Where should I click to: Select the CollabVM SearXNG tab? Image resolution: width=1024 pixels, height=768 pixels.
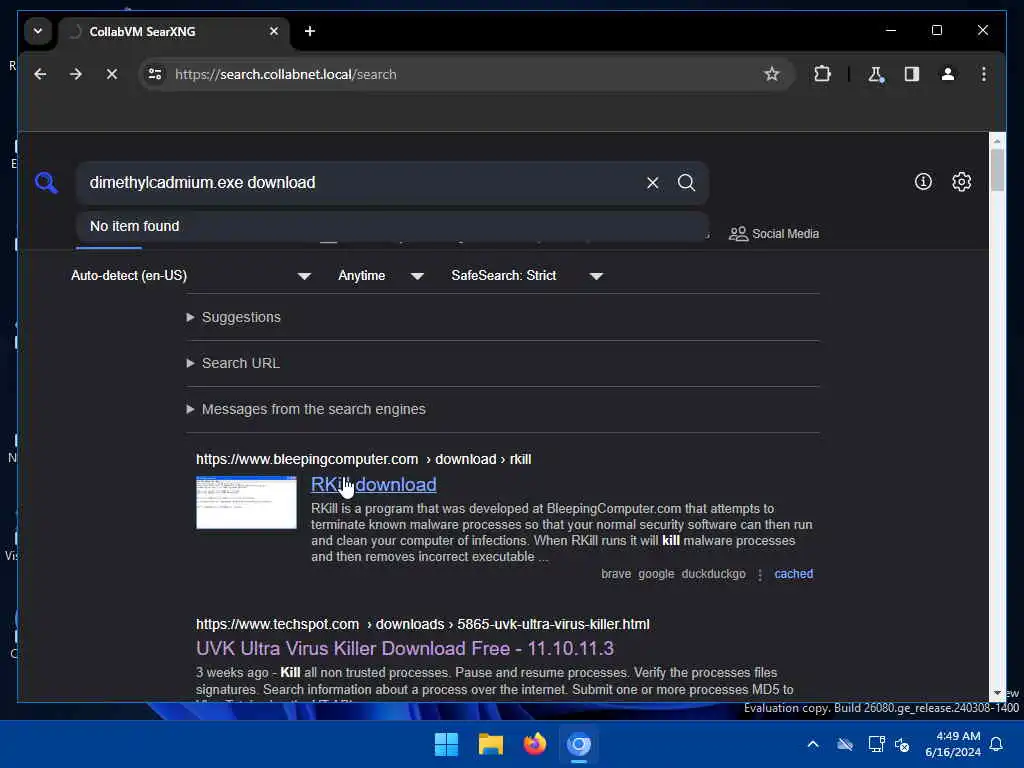pos(173,31)
